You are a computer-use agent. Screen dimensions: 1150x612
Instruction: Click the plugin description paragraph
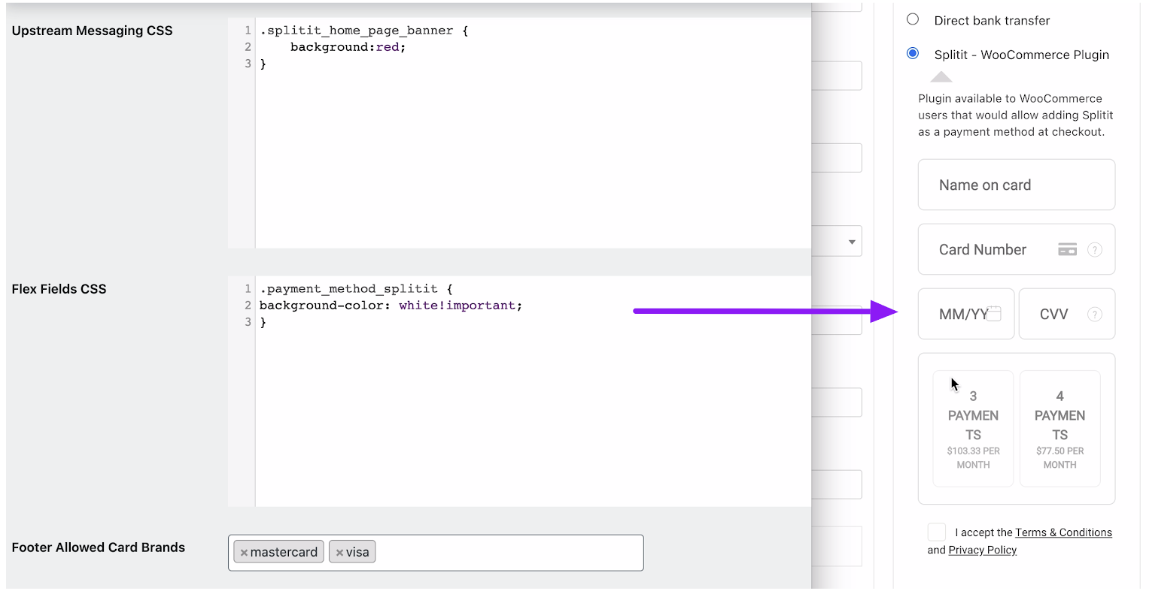(1016, 115)
